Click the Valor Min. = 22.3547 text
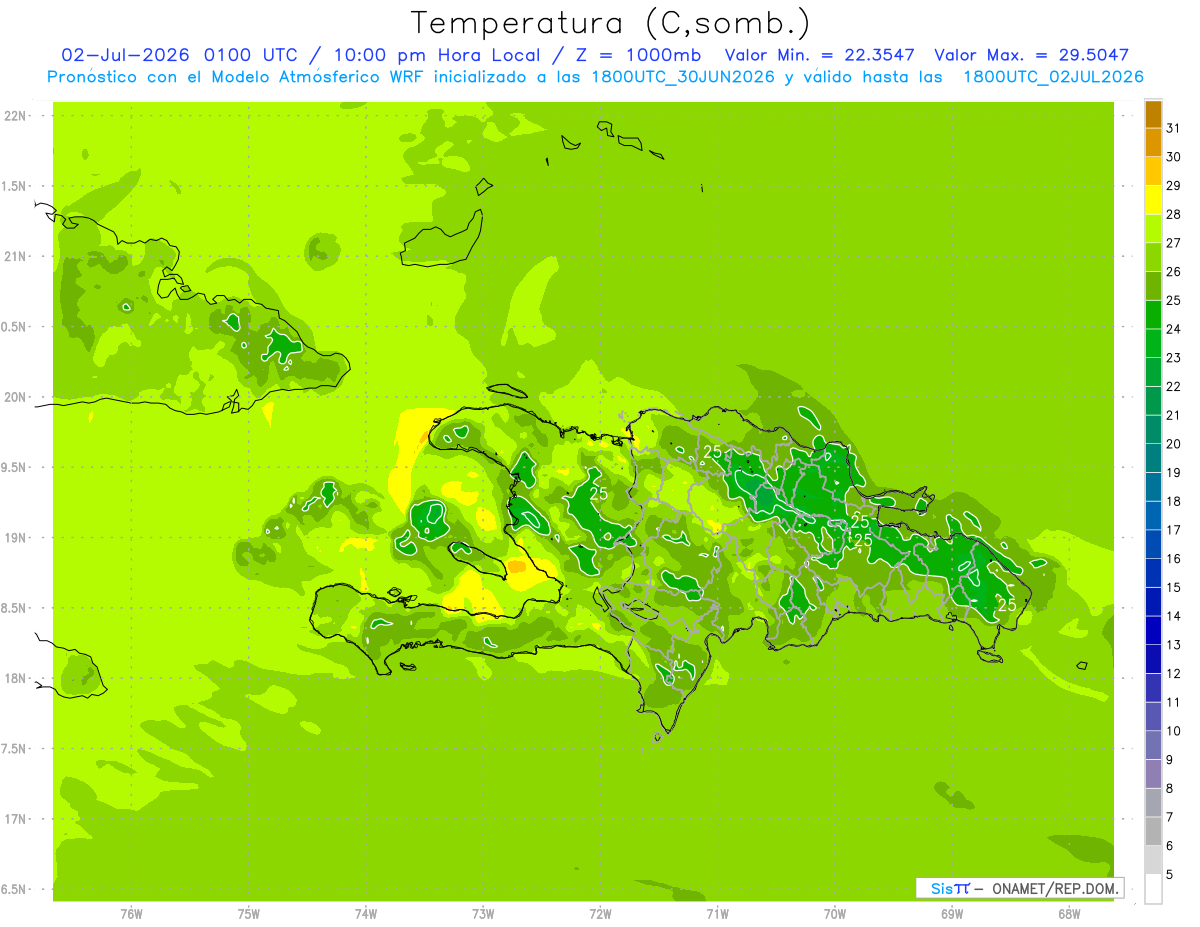This screenshot has width=1200, height=927. [819, 55]
